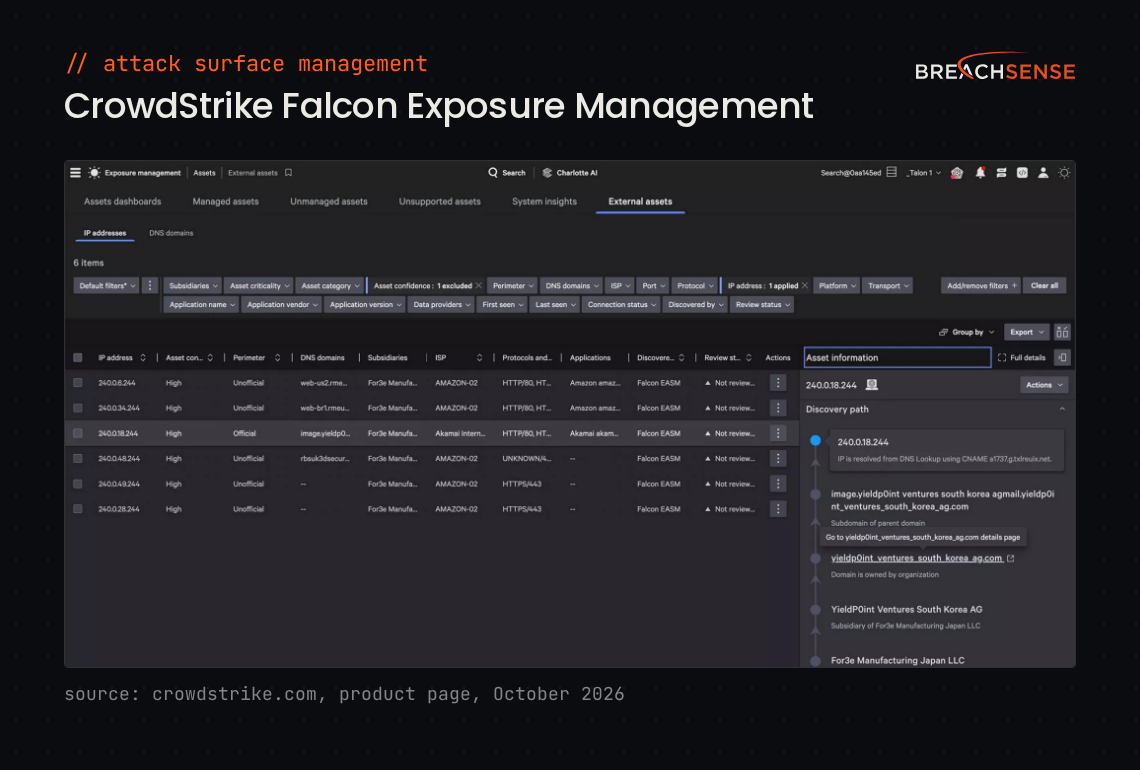This screenshot has width=1140, height=770.
Task: Open the Next-Gen SIEM house icon
Action: coord(957,173)
